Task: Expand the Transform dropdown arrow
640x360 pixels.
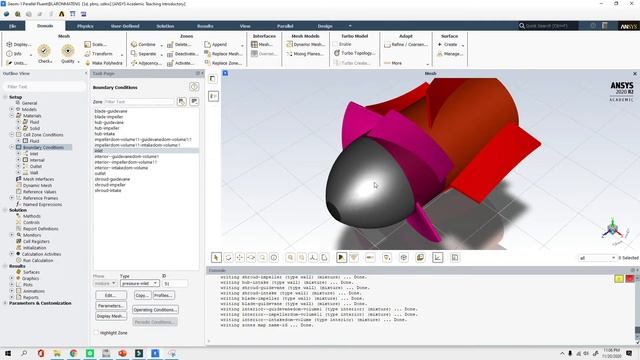Action: tap(122, 54)
